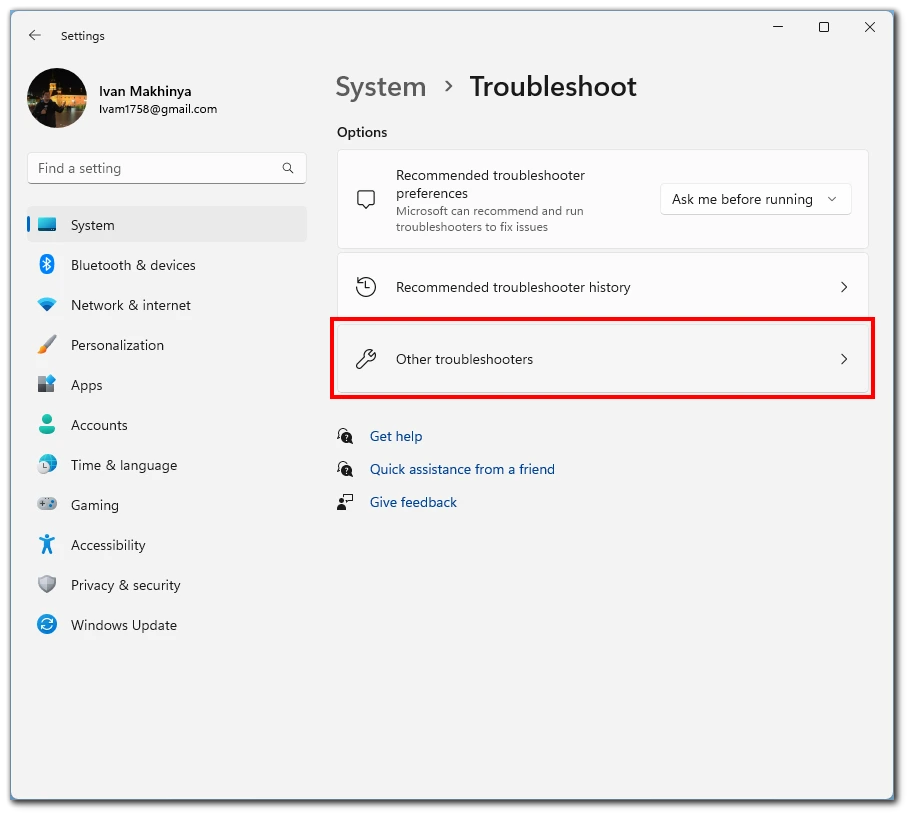Expand Recommended troubleshooter history chevron

pyautogui.click(x=844, y=287)
